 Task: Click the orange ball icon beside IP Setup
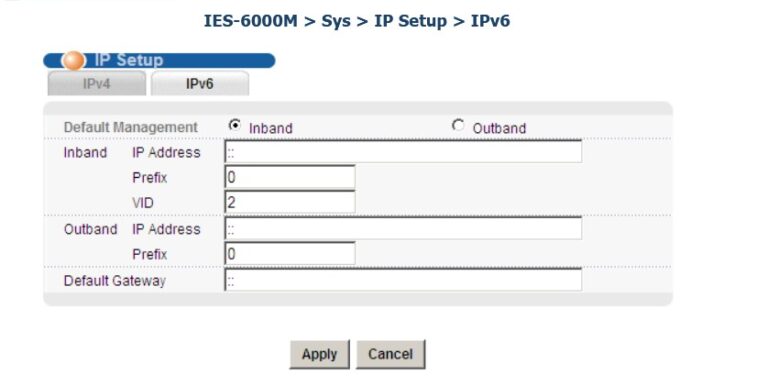click(x=73, y=60)
